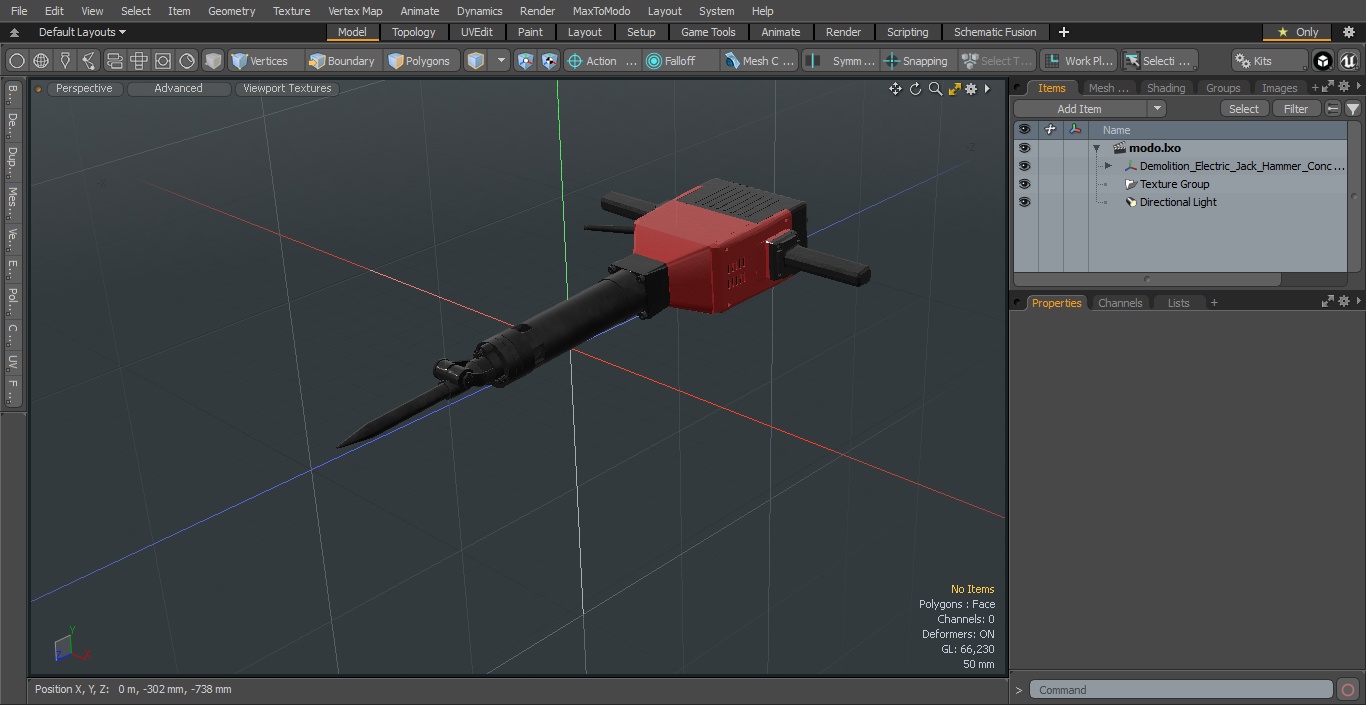The width and height of the screenshot is (1366, 705).
Task: Expand the Demolition_Electric_Jack_Hammer item
Action: (x=1108, y=166)
